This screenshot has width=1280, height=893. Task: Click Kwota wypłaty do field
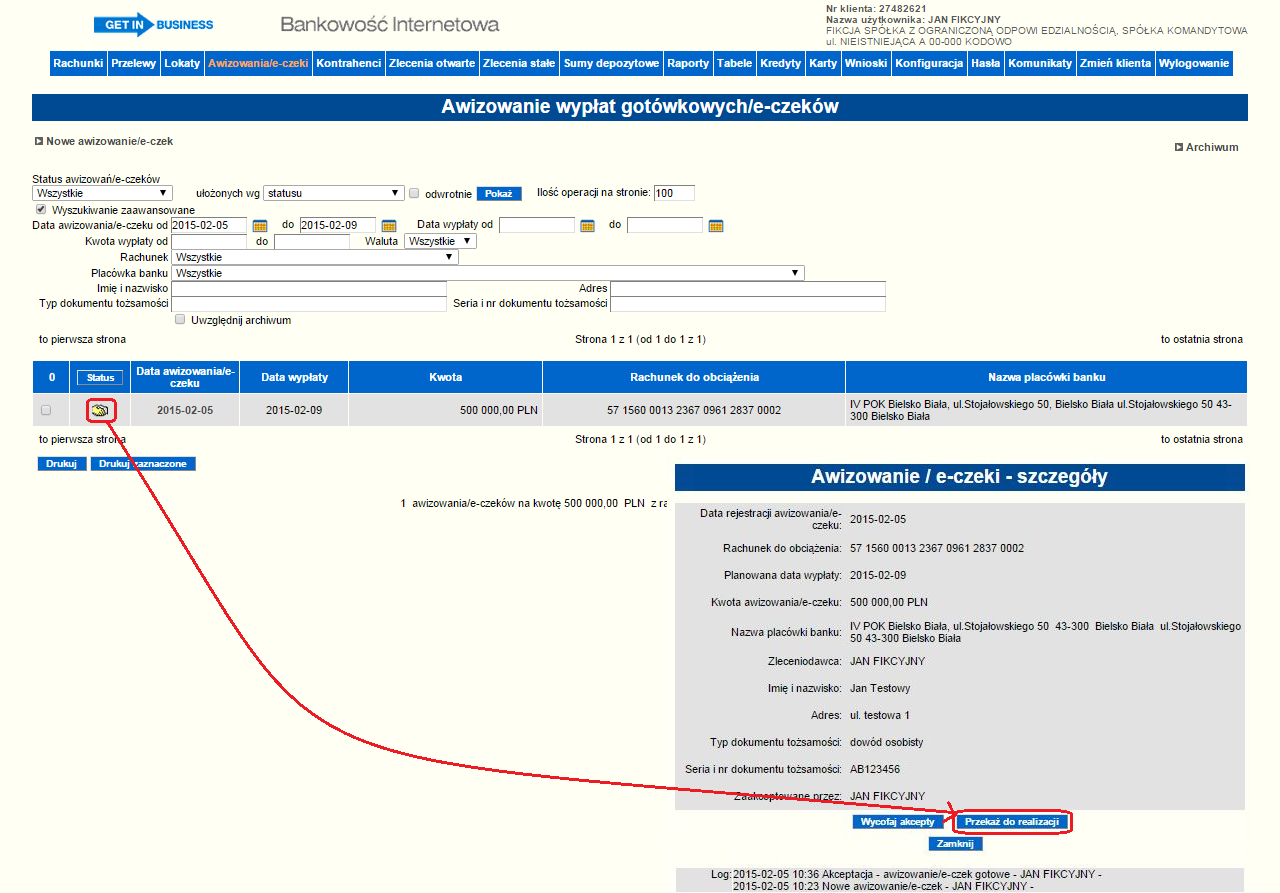coord(312,241)
